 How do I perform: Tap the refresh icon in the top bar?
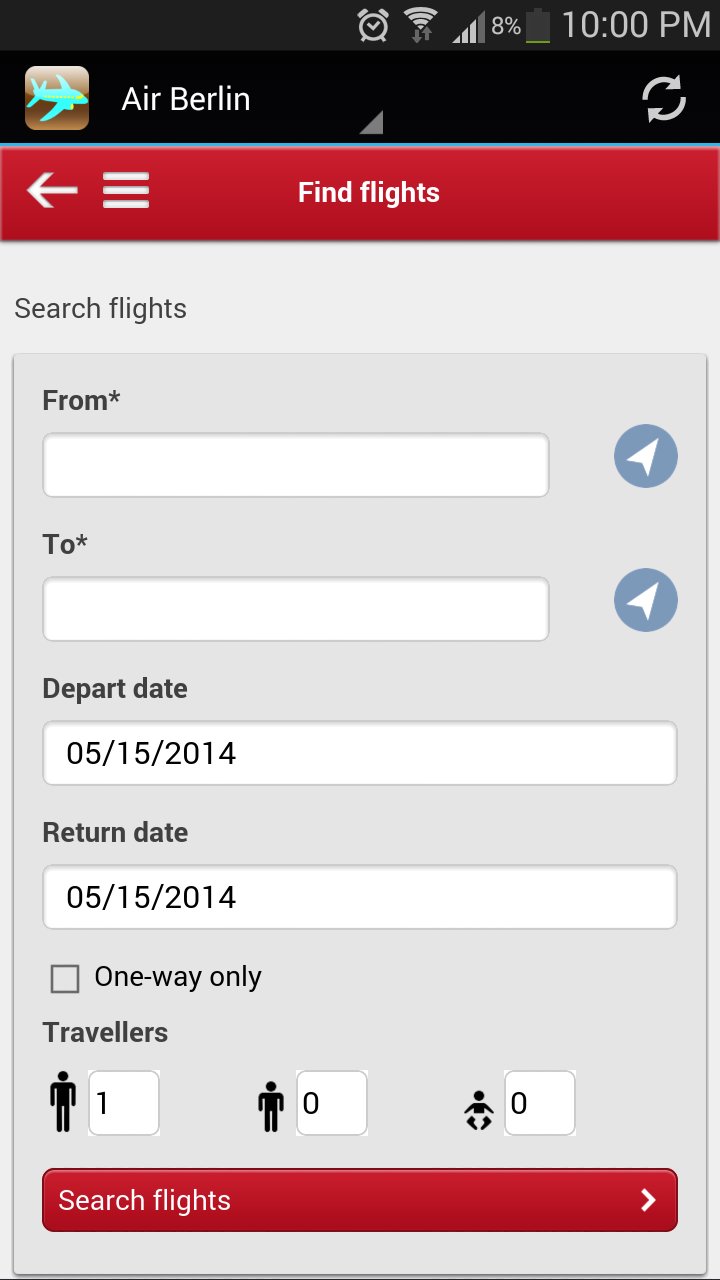(663, 98)
